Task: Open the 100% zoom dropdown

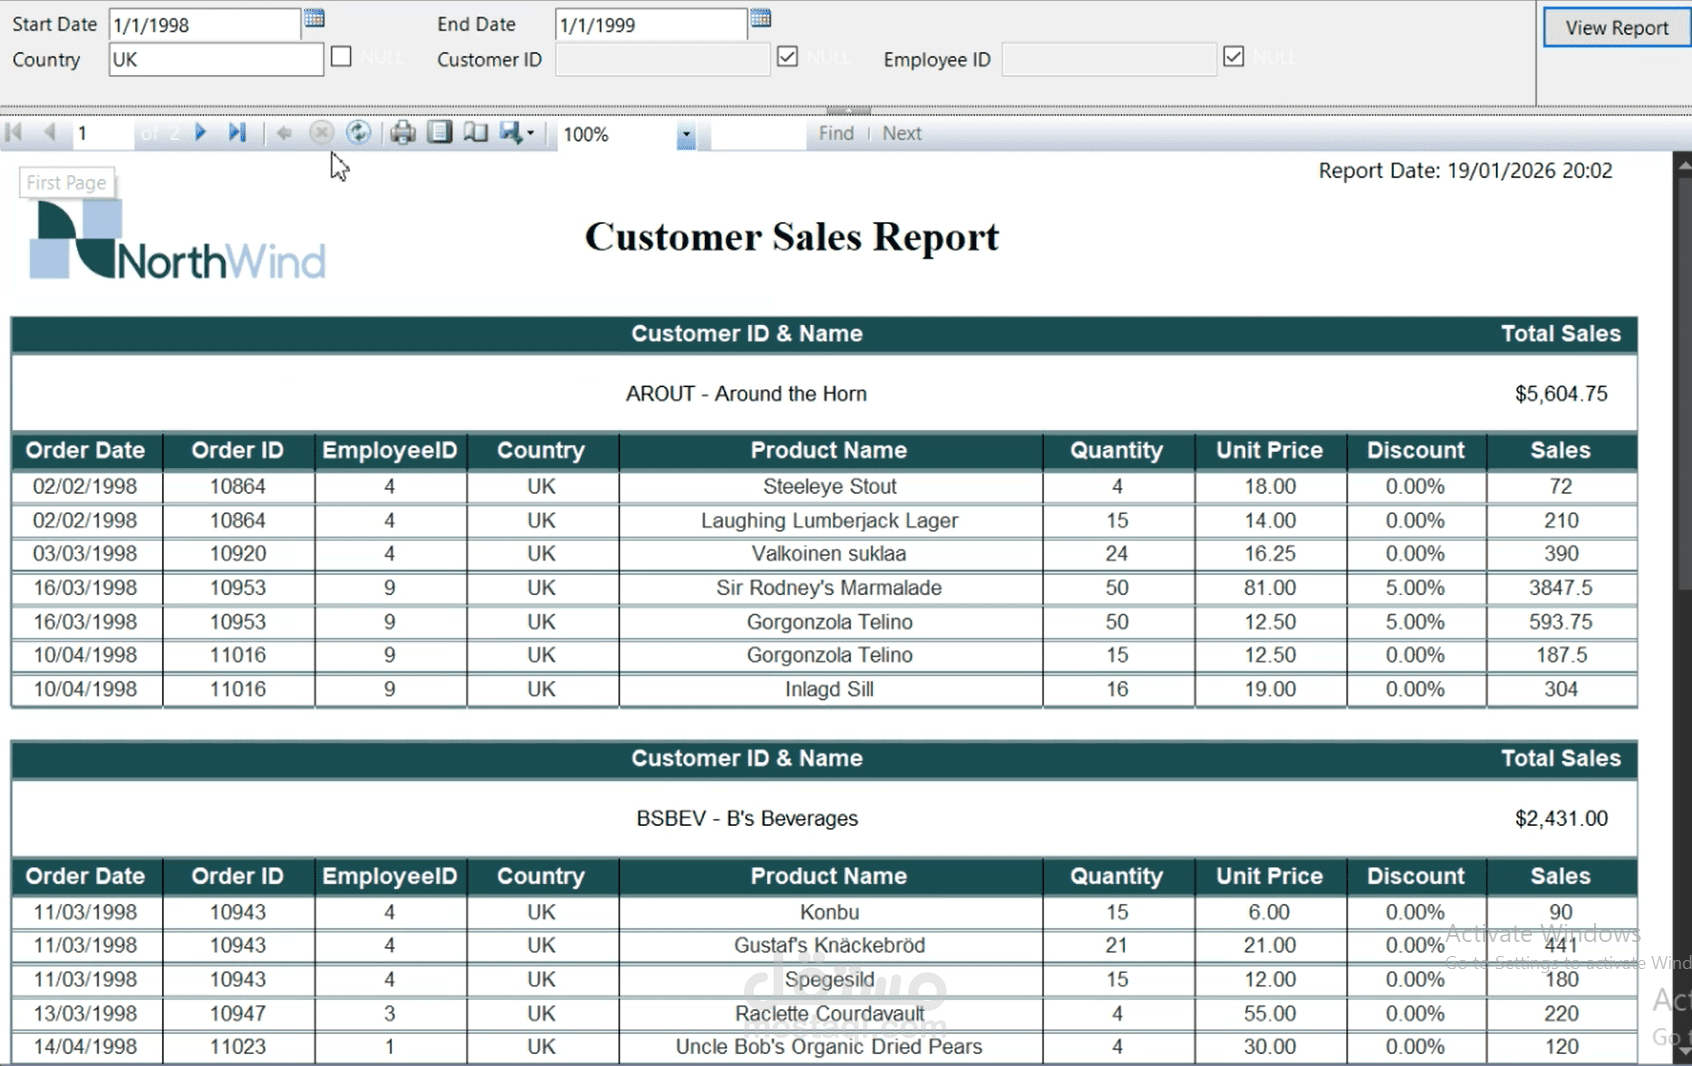Action: (x=686, y=134)
